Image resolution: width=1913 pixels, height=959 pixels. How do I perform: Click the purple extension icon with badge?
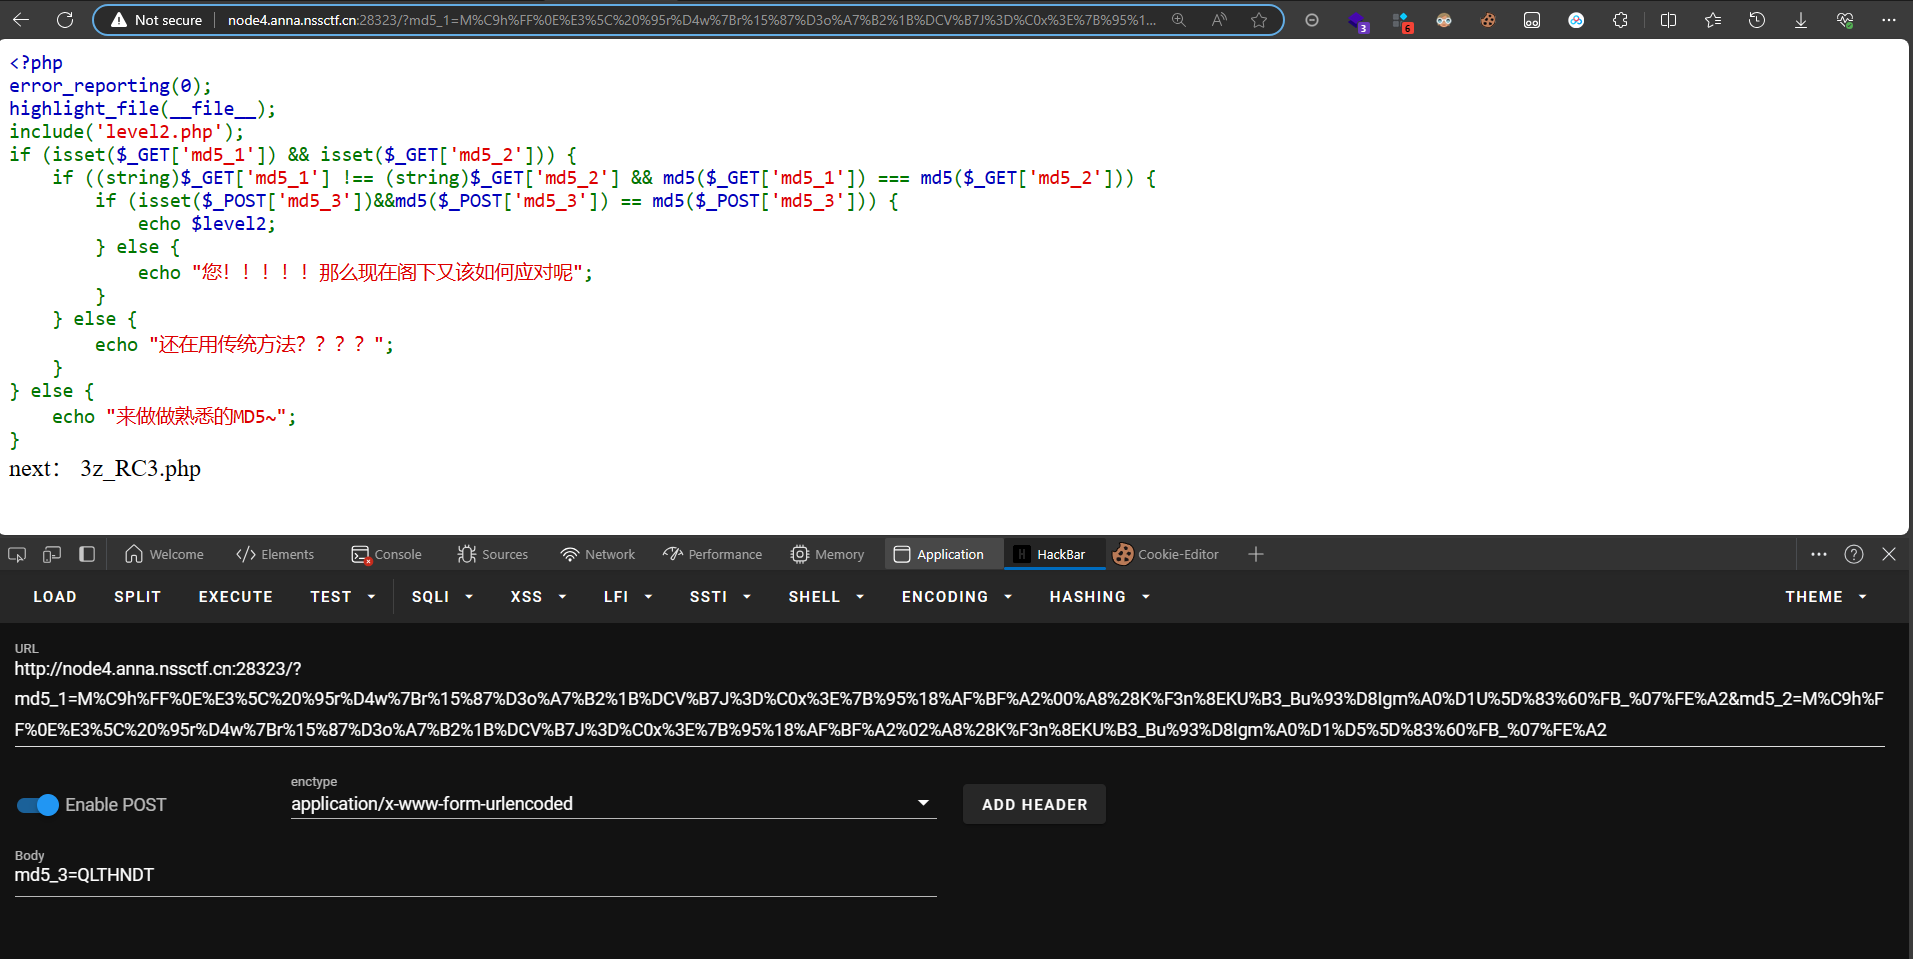[1358, 21]
